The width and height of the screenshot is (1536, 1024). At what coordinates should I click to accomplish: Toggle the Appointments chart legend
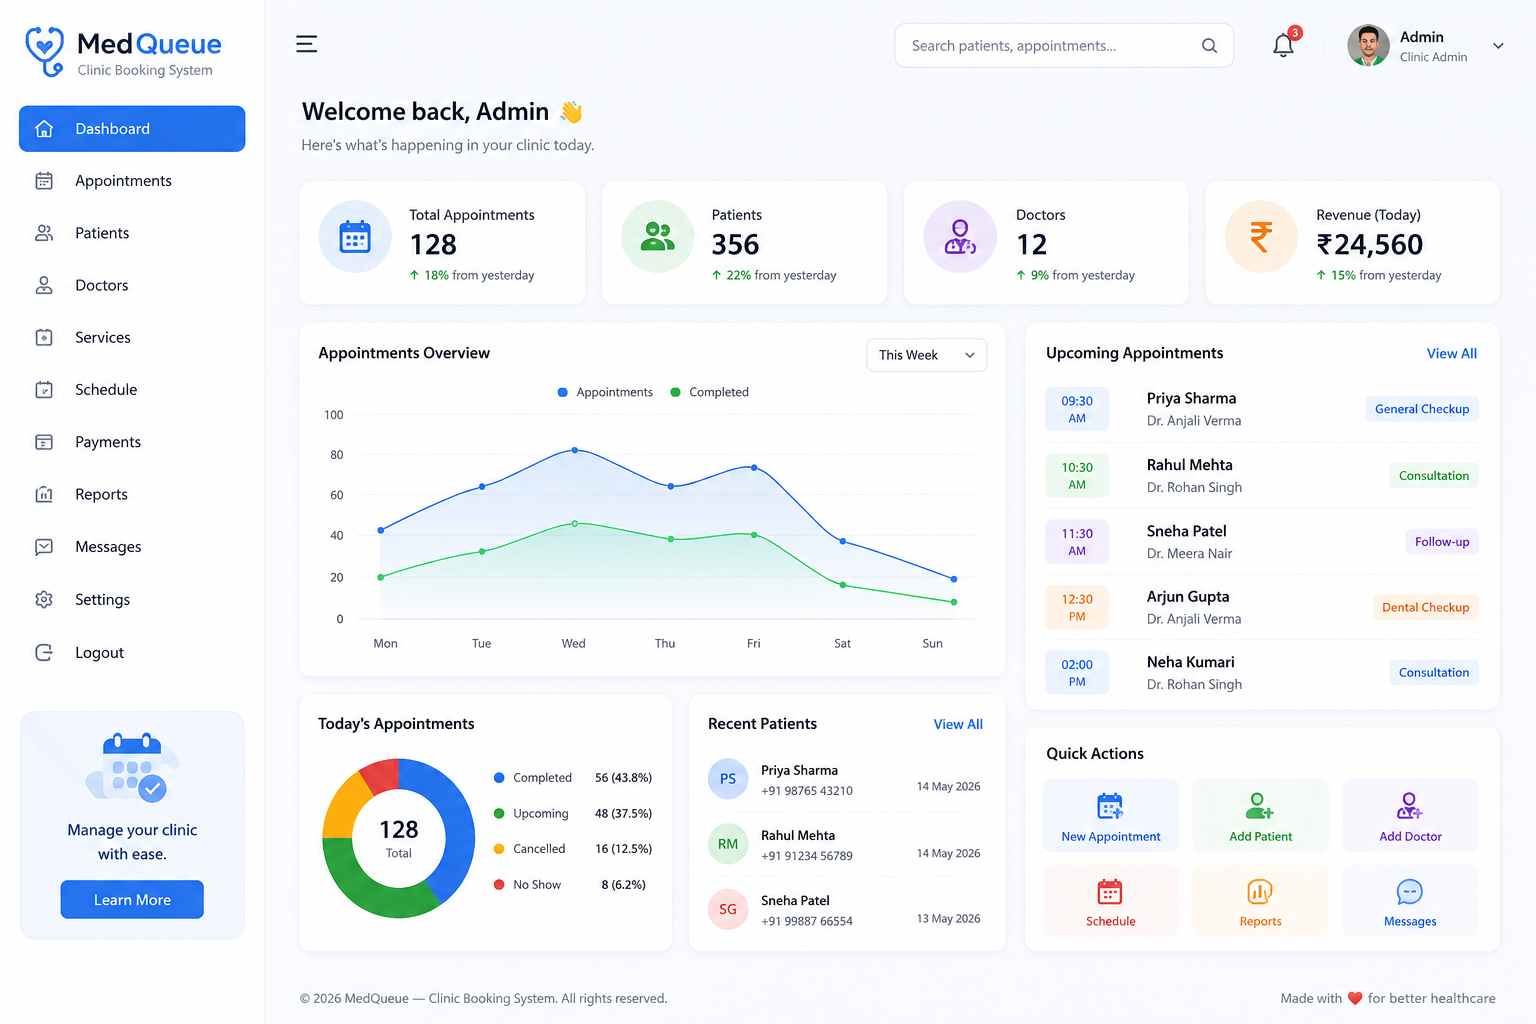[605, 392]
